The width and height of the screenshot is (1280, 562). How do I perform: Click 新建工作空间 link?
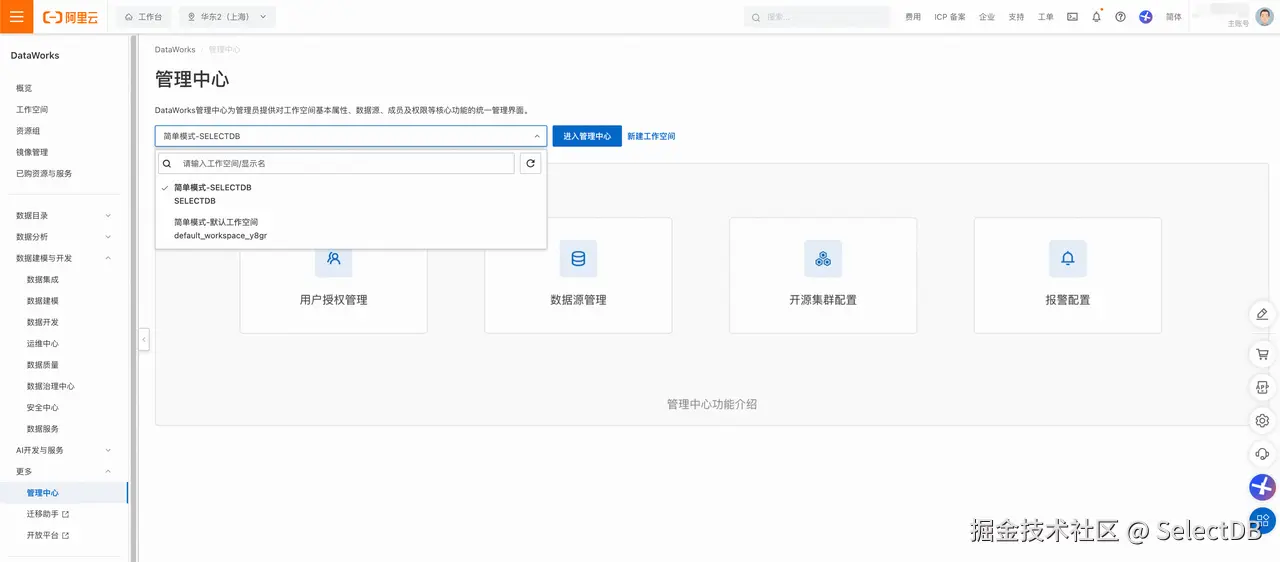click(651, 136)
